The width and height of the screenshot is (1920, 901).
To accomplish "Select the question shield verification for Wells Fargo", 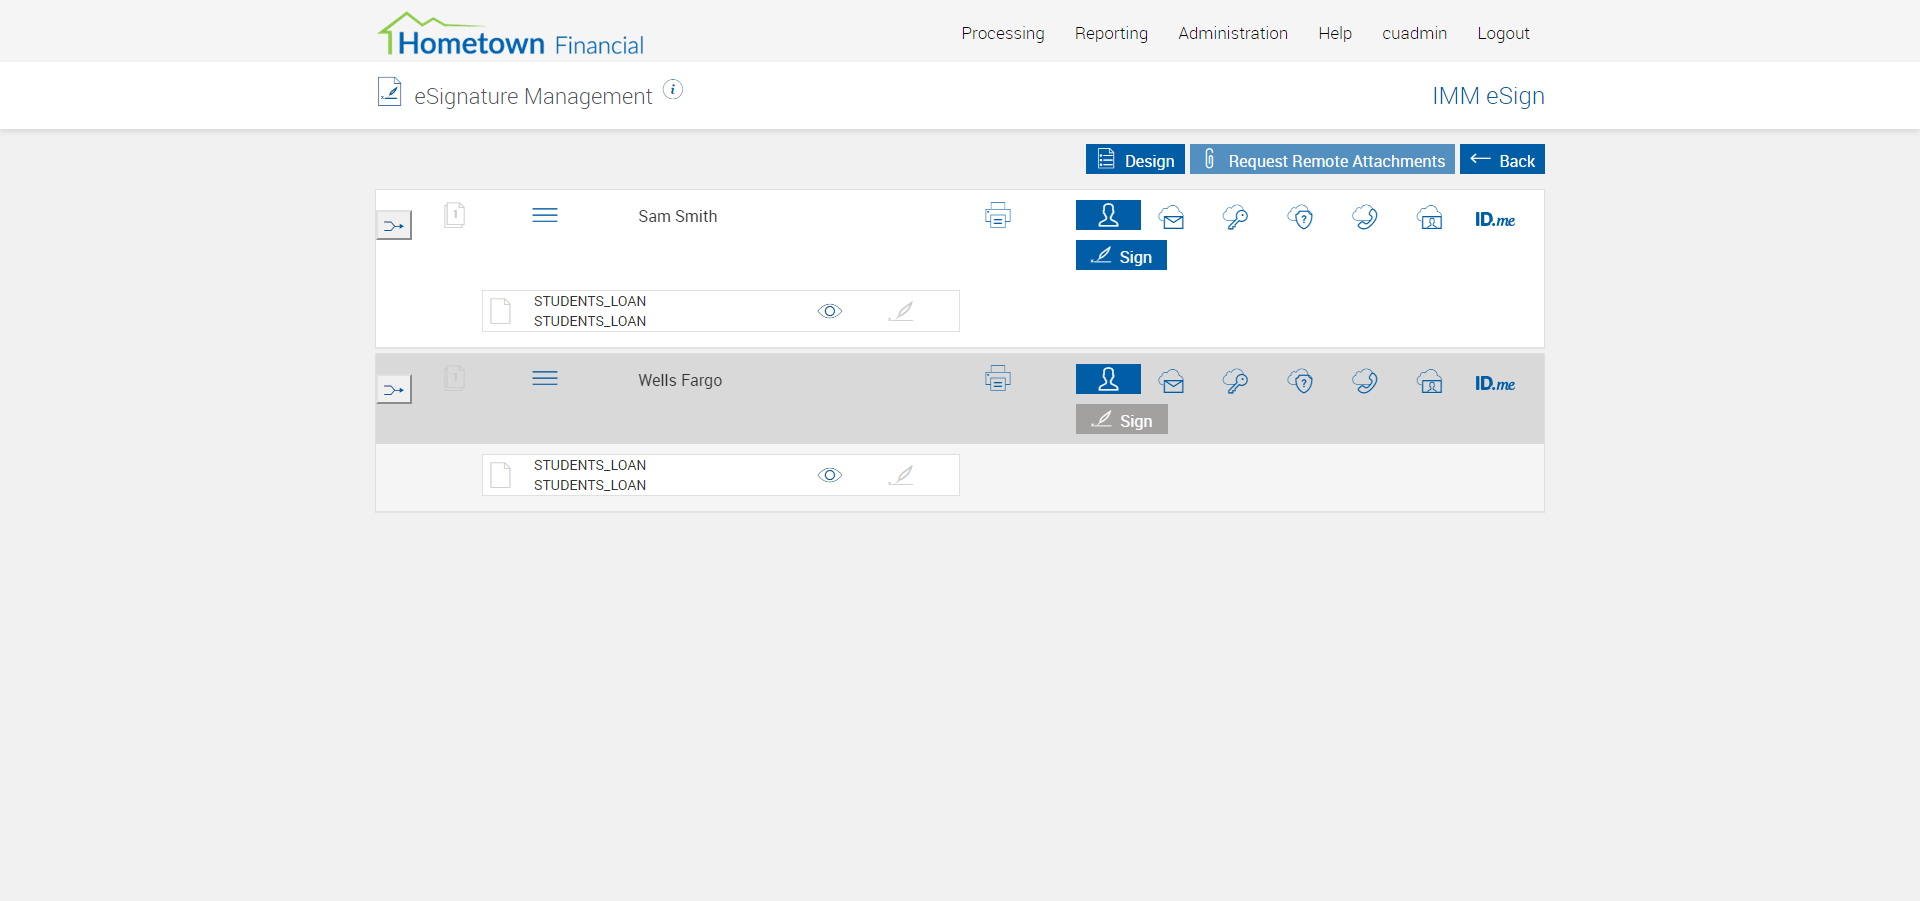I will (x=1301, y=381).
